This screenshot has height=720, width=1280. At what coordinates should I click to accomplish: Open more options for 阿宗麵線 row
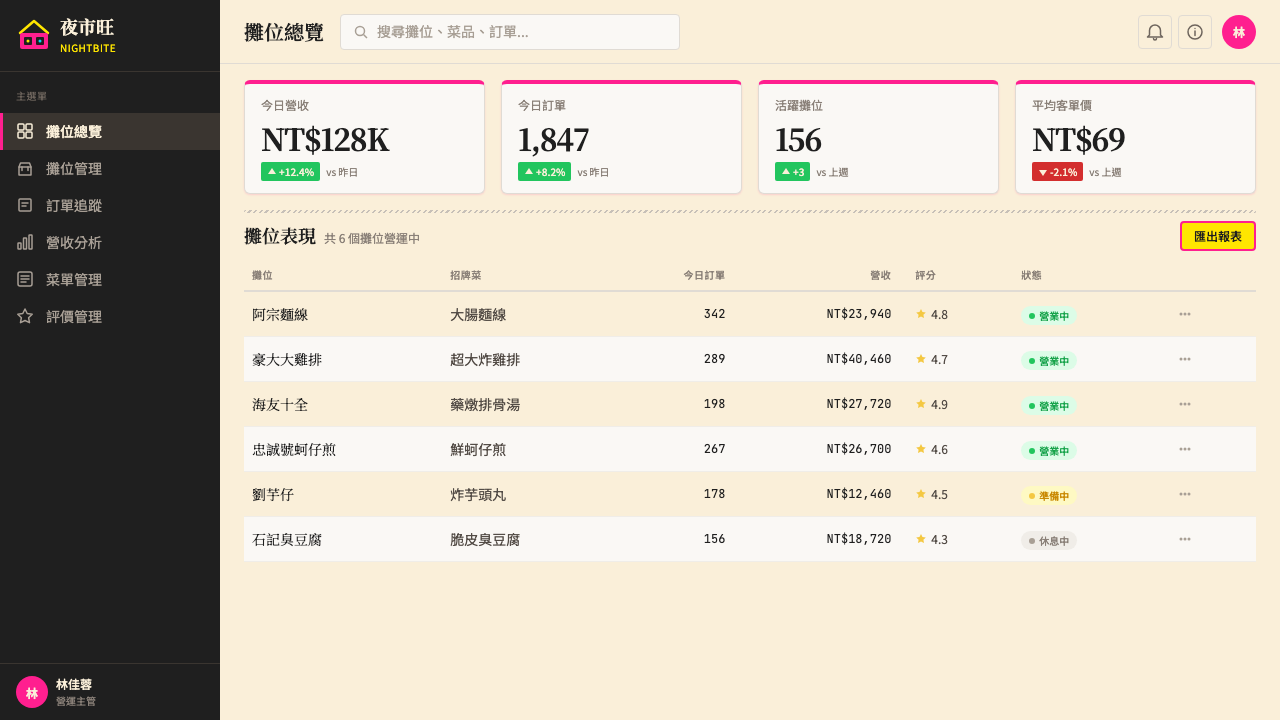(x=1185, y=314)
